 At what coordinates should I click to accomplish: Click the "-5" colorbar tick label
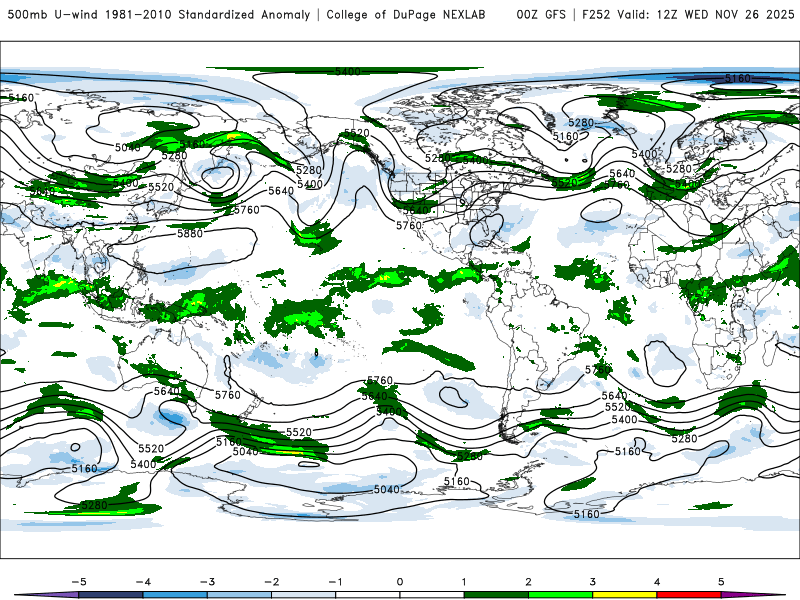tap(79, 582)
